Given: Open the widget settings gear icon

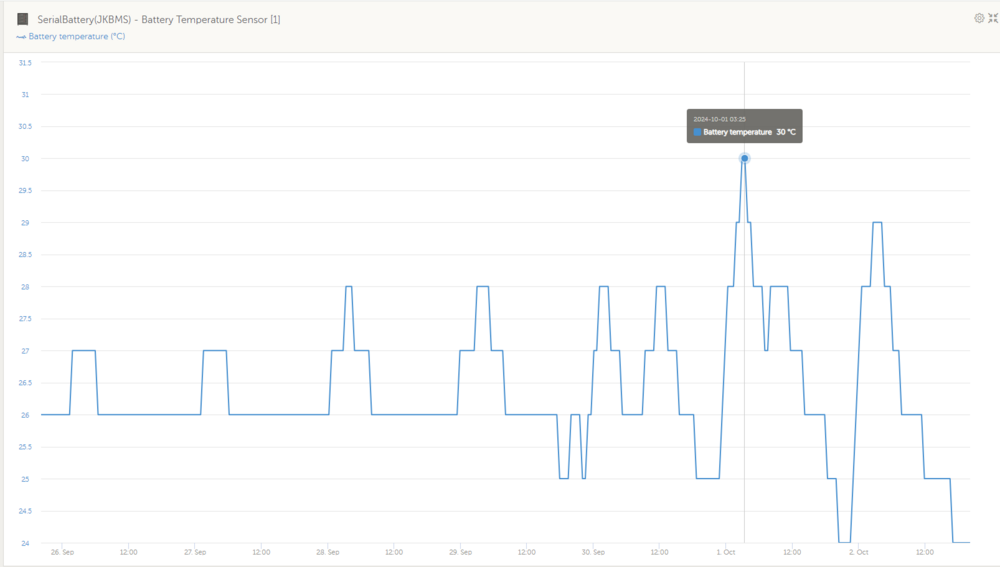Looking at the screenshot, I should click(x=979, y=18).
